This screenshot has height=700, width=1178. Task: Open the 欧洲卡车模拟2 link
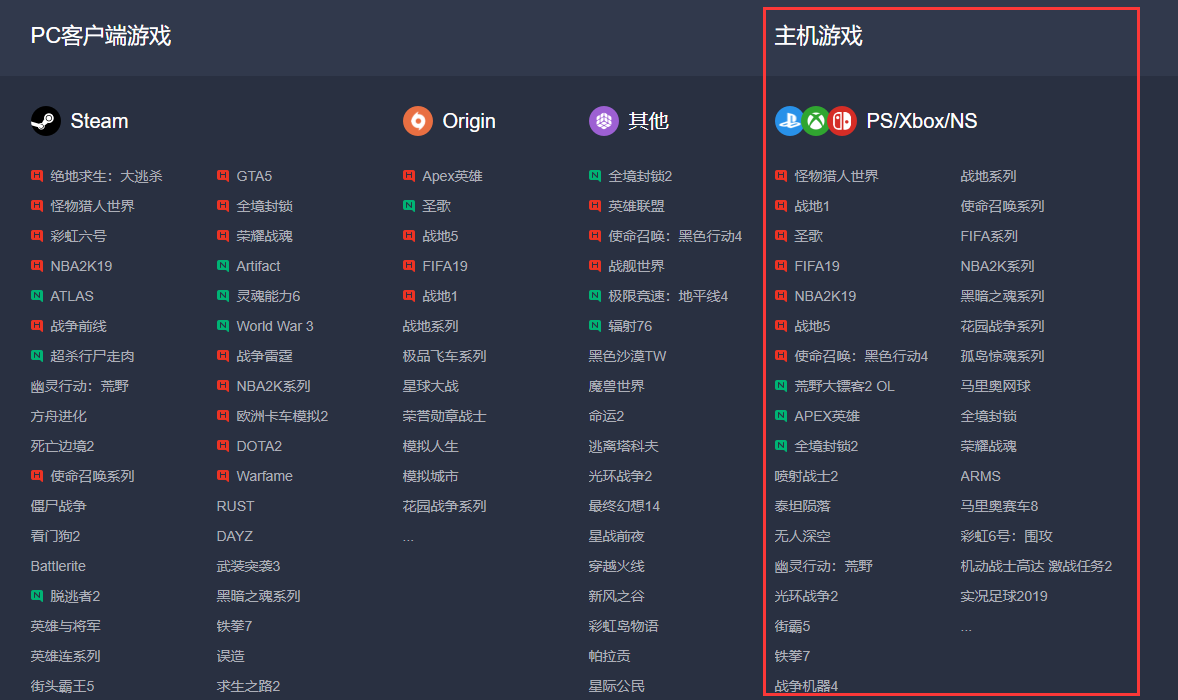282,416
